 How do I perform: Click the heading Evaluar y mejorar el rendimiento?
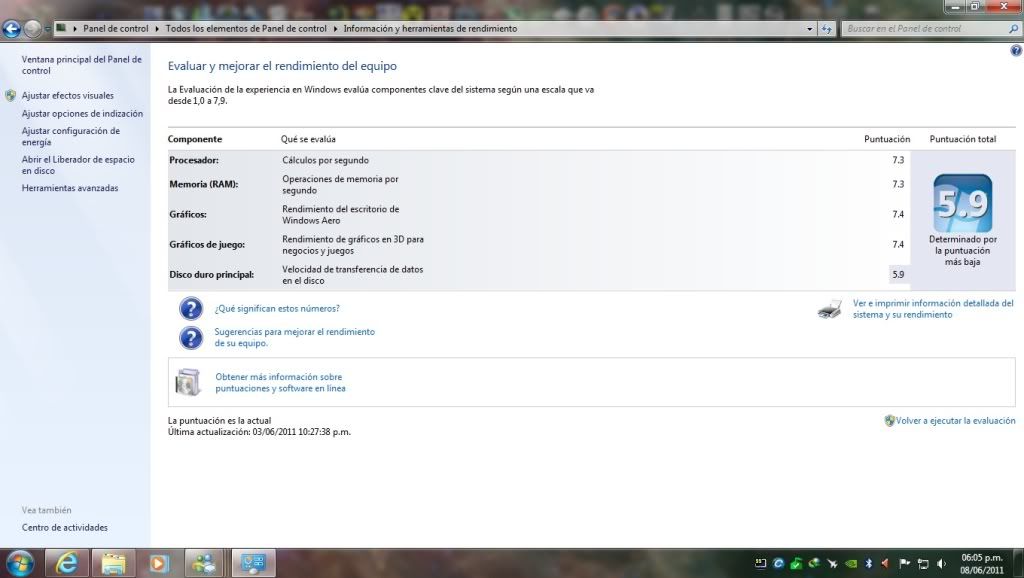tap(282, 66)
